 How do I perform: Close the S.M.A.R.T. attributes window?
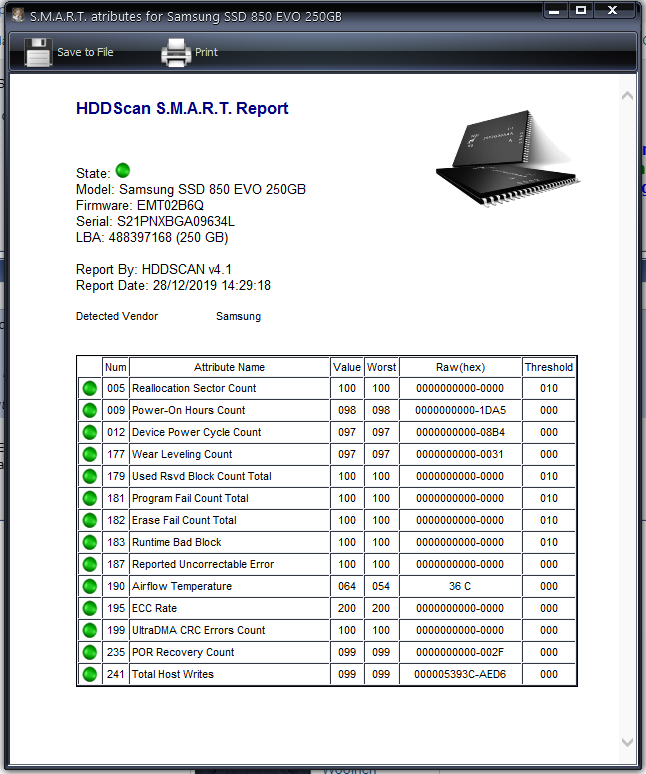(x=612, y=10)
